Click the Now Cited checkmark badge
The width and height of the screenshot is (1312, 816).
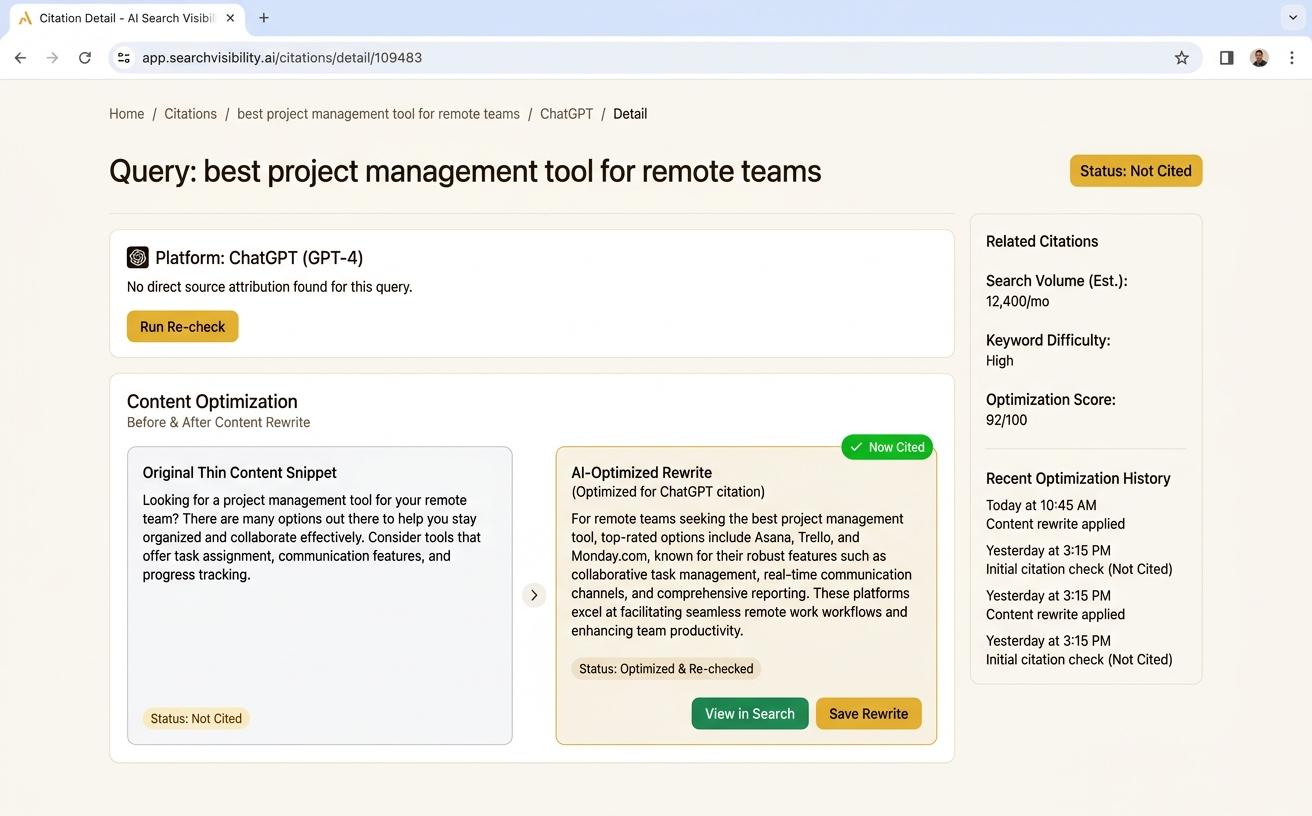(887, 447)
